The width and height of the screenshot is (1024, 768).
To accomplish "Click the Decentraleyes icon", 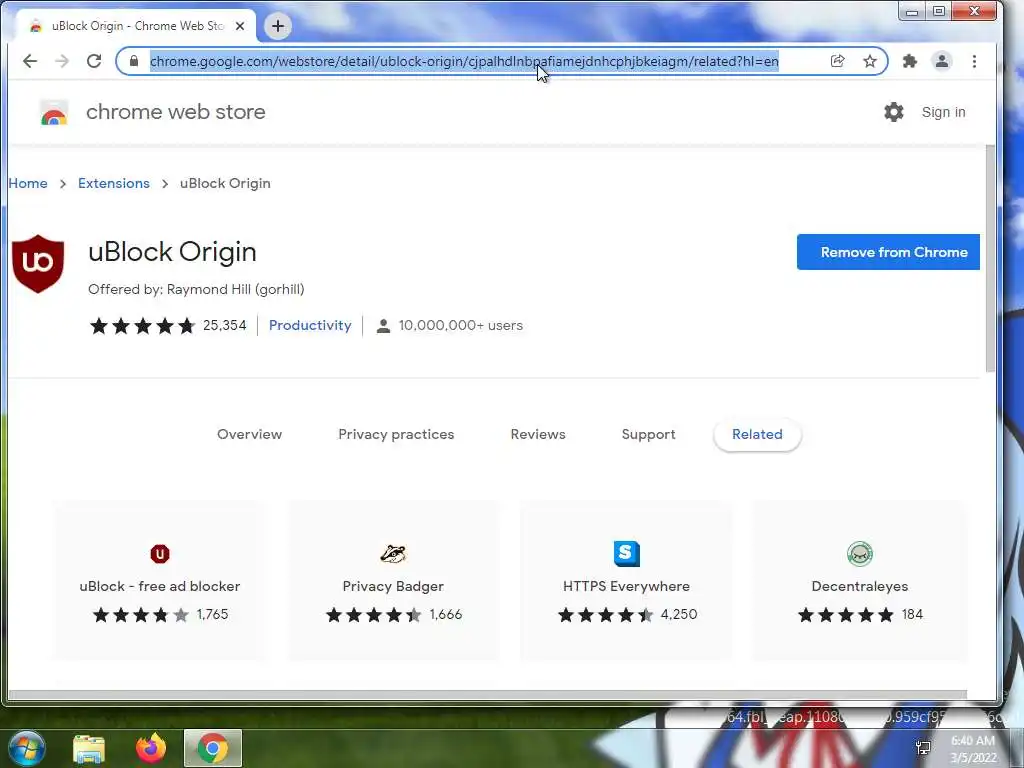I will pyautogui.click(x=859, y=554).
